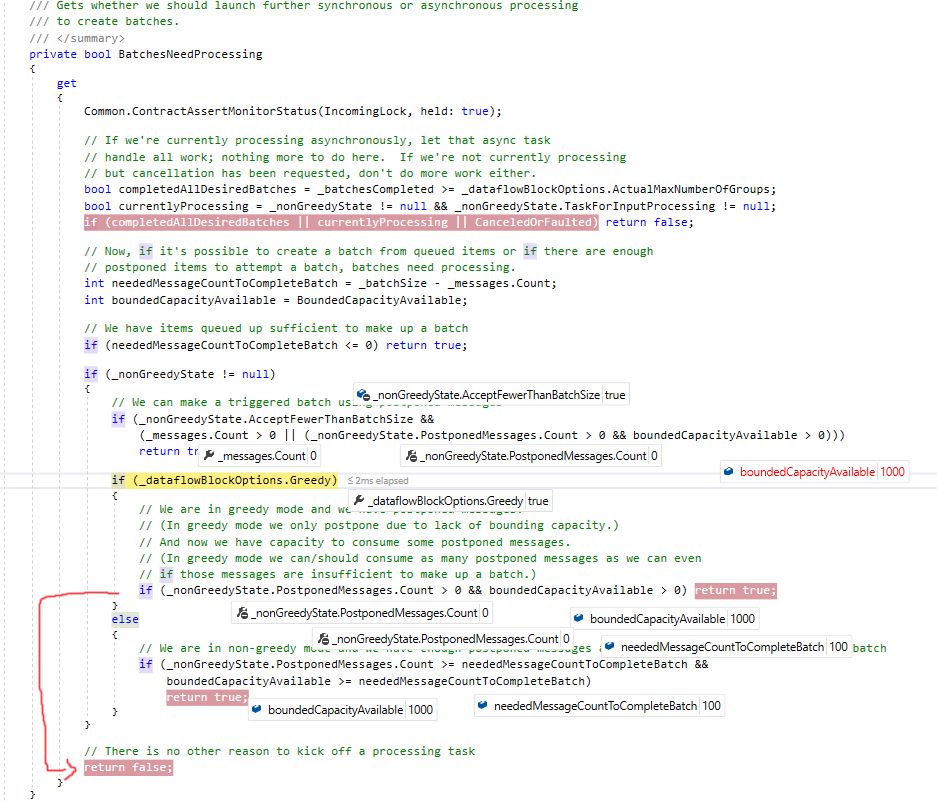Click the 1000 value of boundedCapacityAvailable
The height and width of the screenshot is (803, 937).
(893, 472)
